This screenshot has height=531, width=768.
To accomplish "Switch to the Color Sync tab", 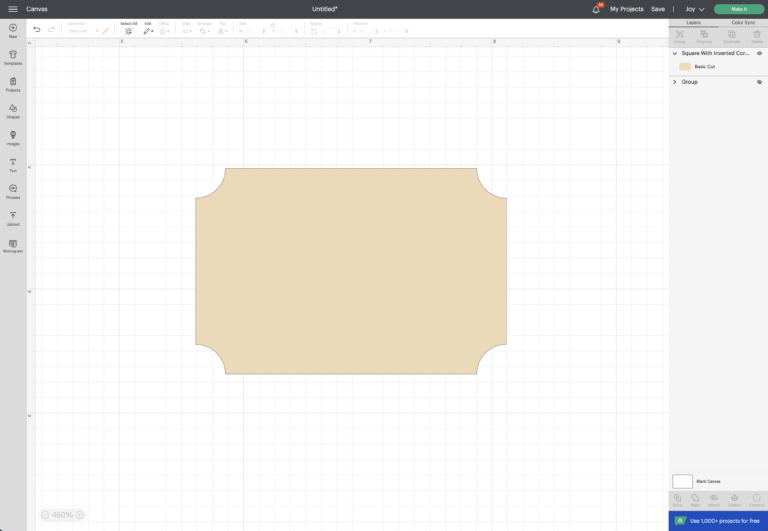I will [743, 22].
